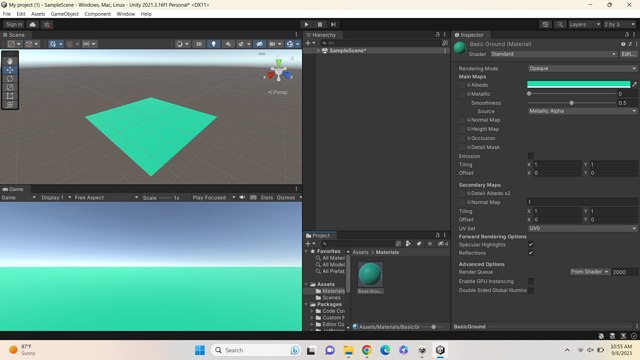The image size is (640, 360).
Task: Pick albedo color with the eyedropper icon
Action: [x=634, y=84]
